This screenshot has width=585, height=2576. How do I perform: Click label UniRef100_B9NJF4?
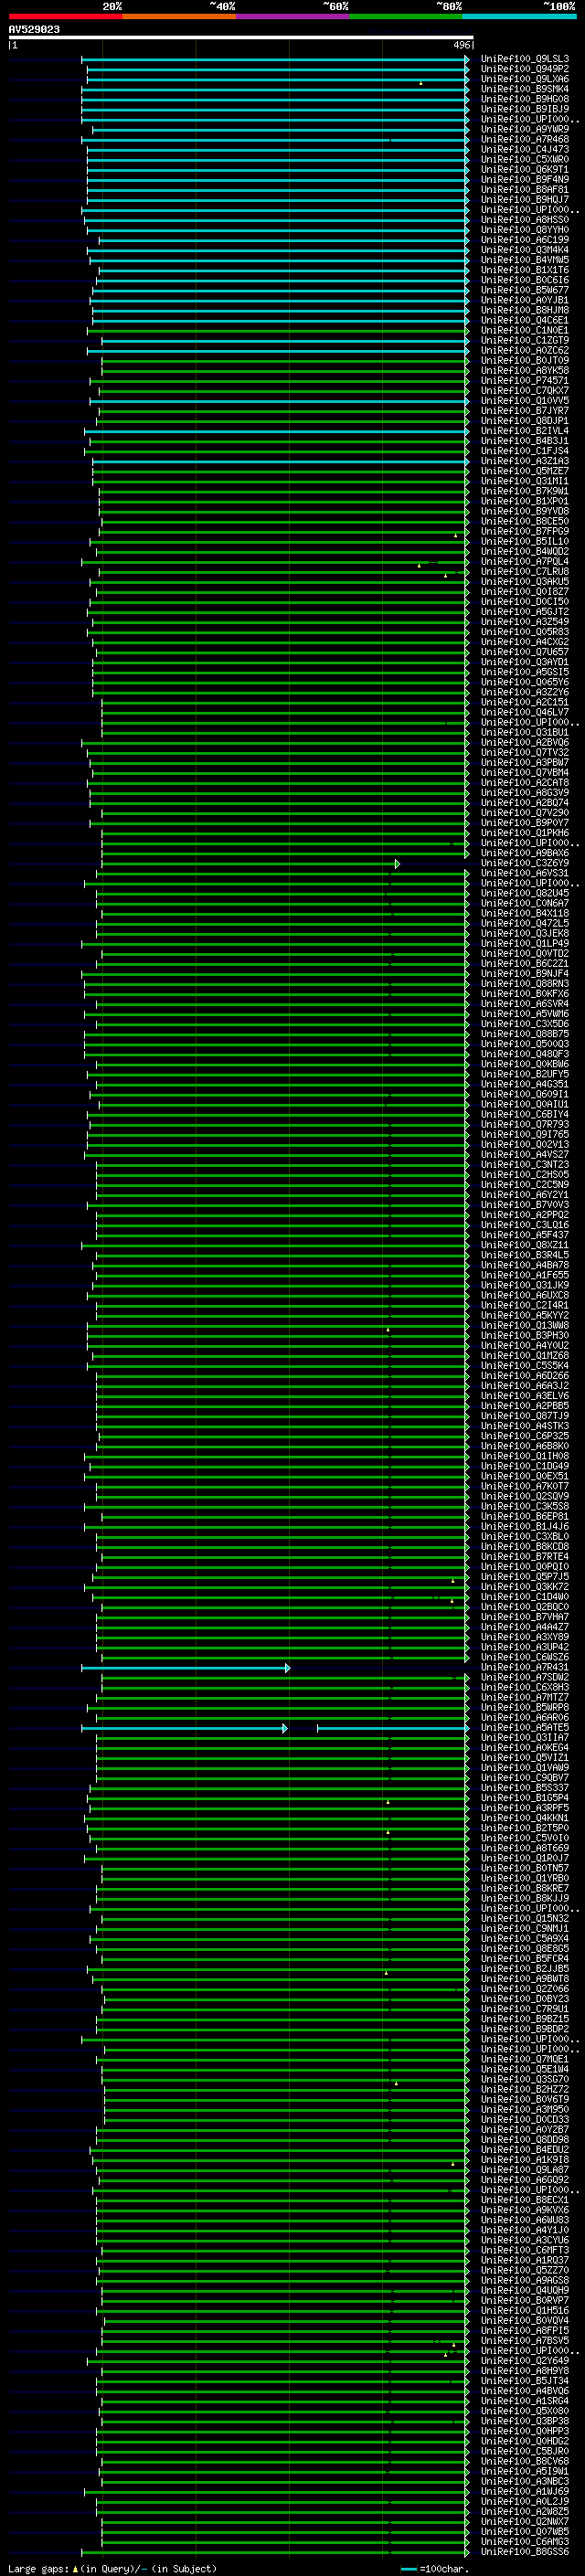click(524, 974)
